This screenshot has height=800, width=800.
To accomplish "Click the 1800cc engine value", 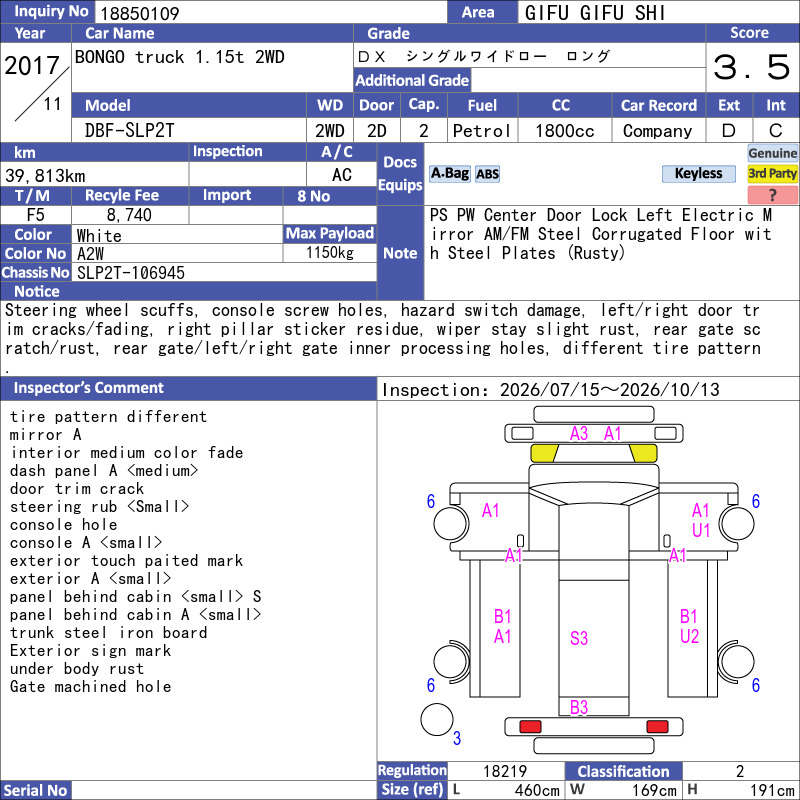I will click(x=564, y=131).
